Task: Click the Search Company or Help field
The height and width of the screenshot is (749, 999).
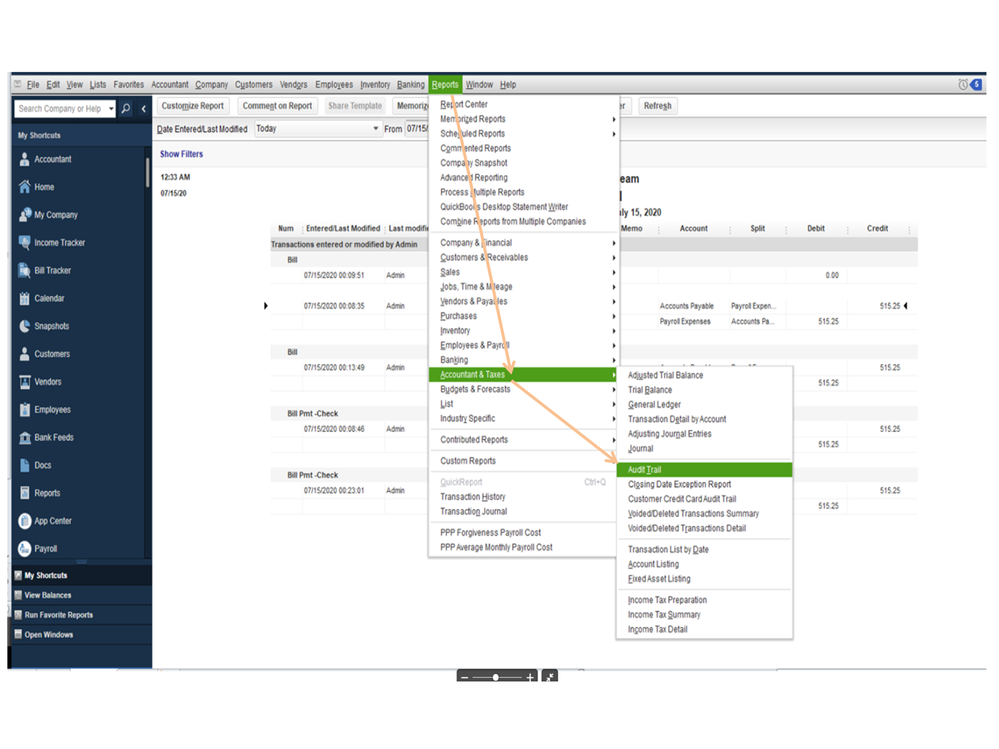Action: (x=61, y=109)
